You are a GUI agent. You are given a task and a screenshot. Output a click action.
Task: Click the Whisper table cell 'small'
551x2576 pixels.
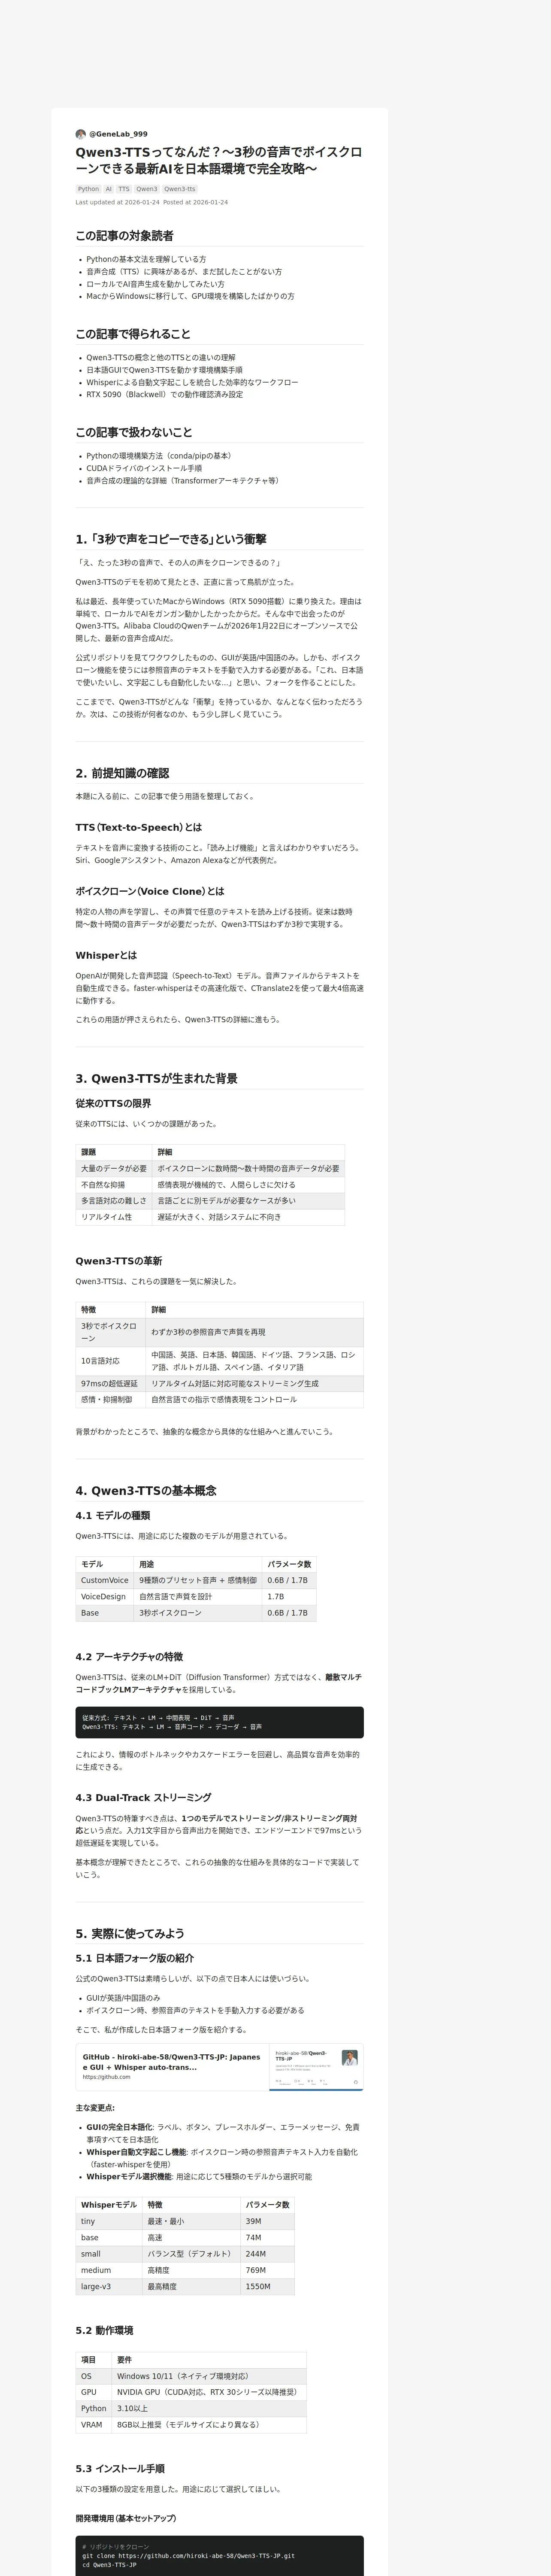pyautogui.click(x=109, y=2254)
